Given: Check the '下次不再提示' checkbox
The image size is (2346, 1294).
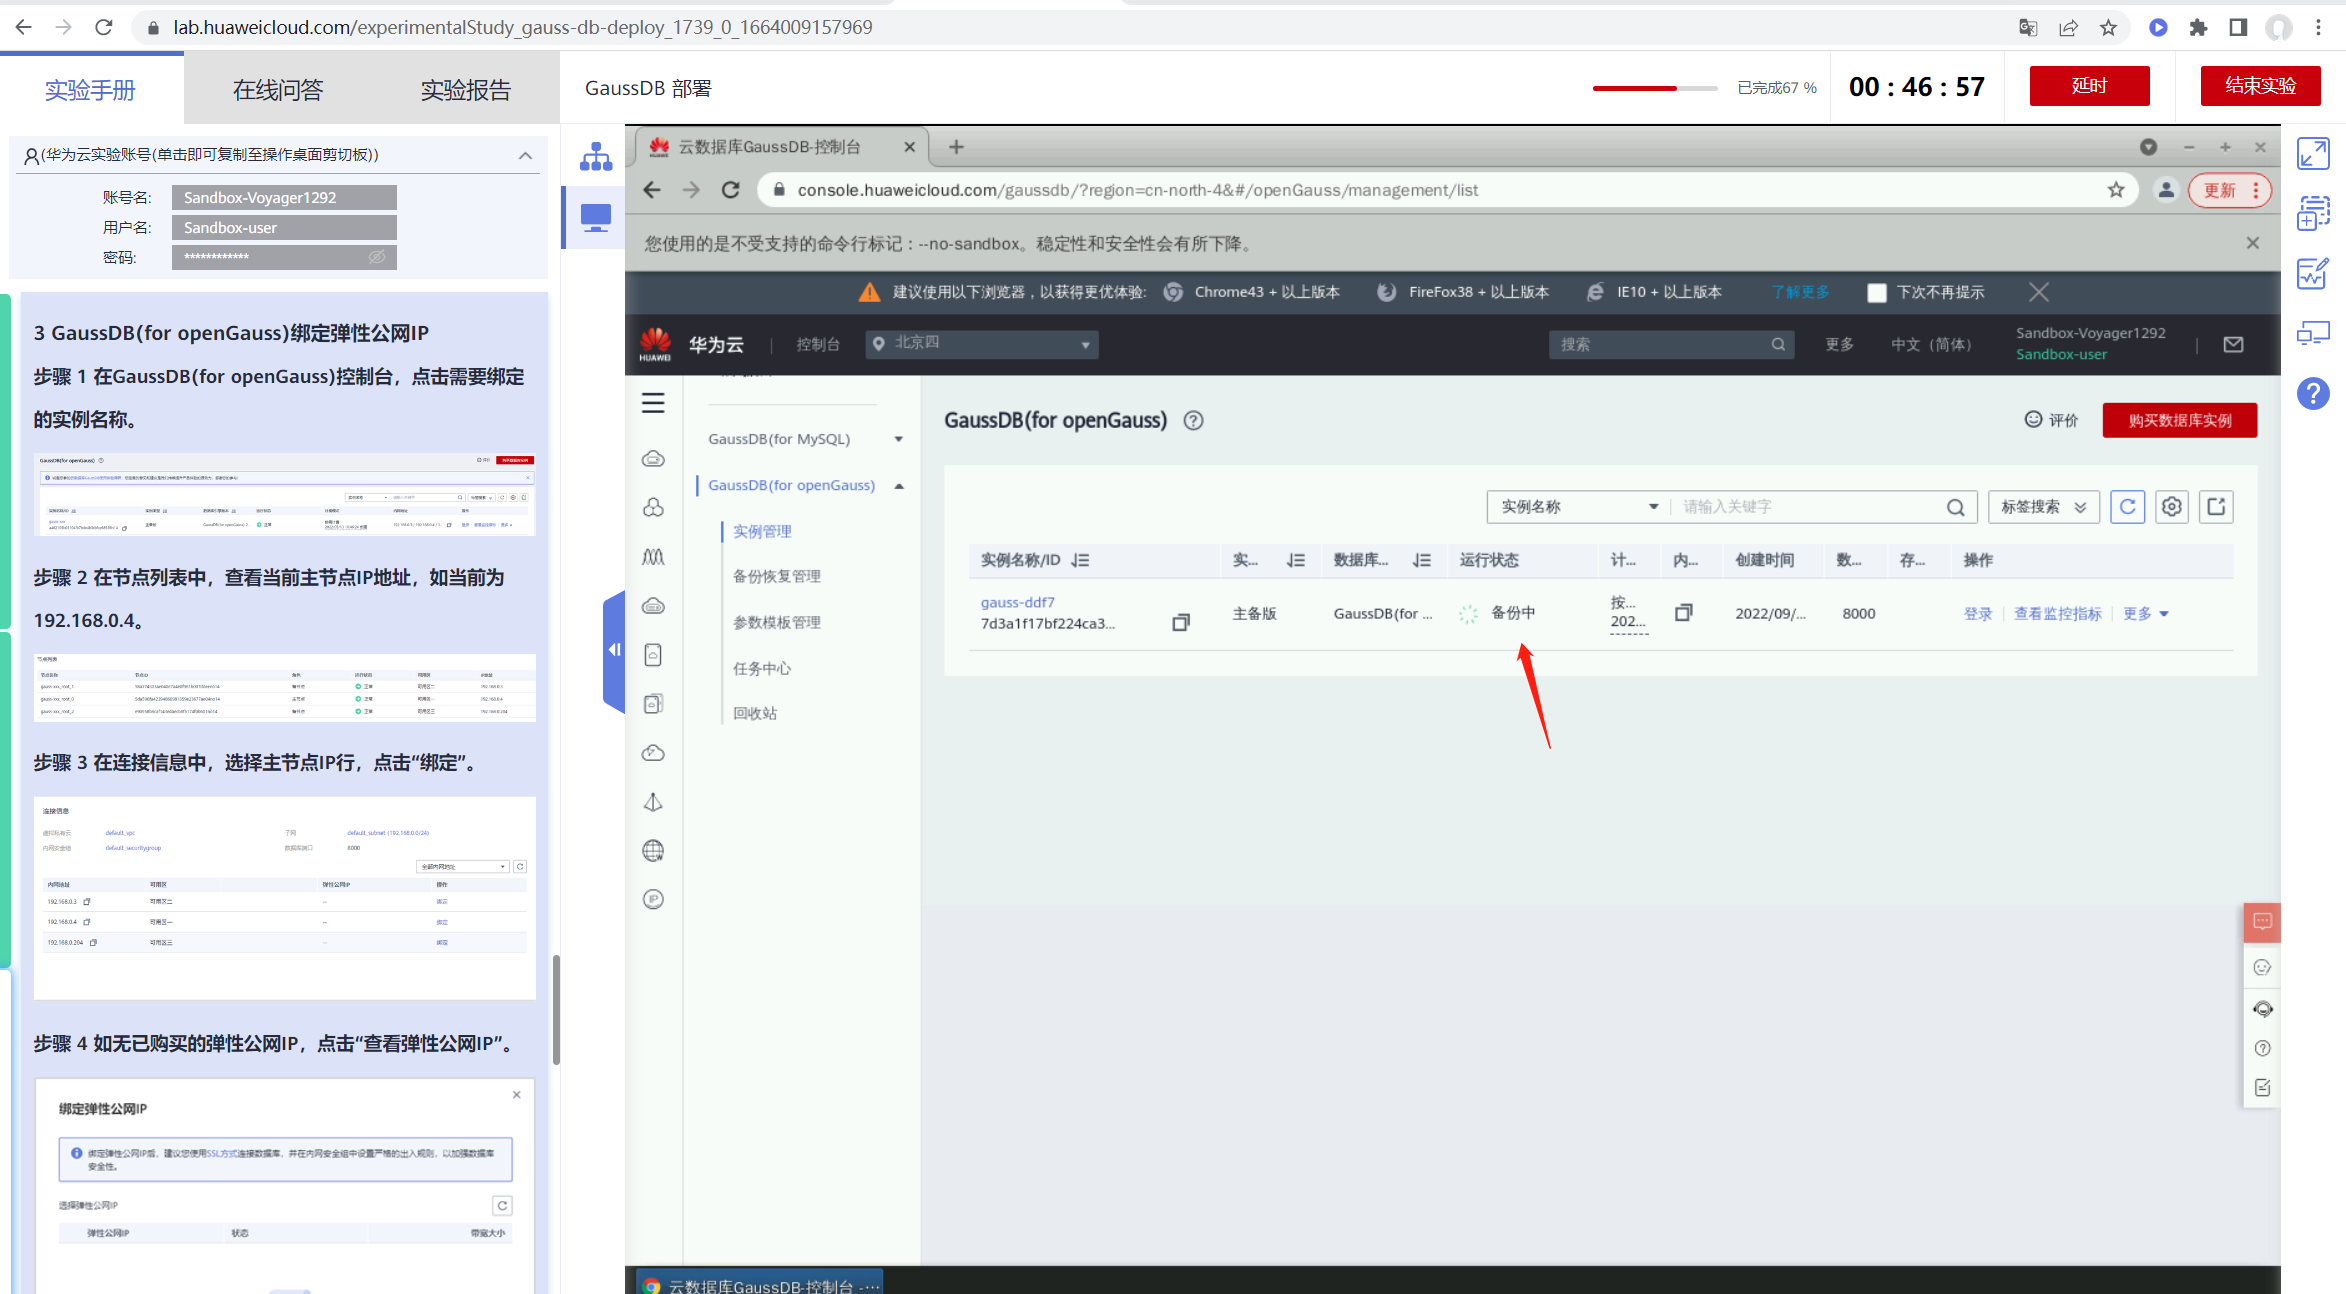Looking at the screenshot, I should [x=1876, y=293].
